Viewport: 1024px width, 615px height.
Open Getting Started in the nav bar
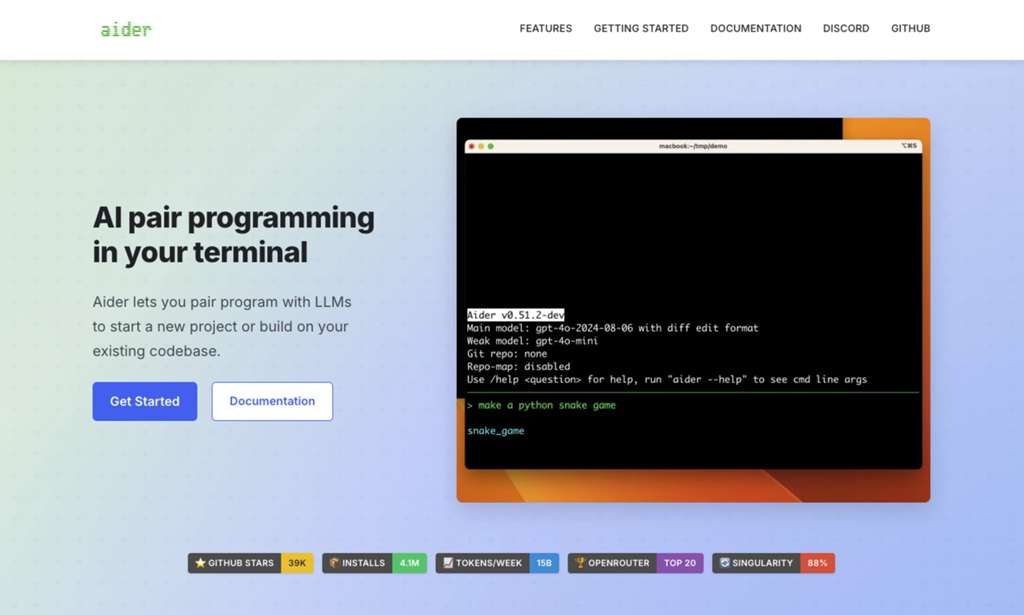pyautogui.click(x=641, y=28)
